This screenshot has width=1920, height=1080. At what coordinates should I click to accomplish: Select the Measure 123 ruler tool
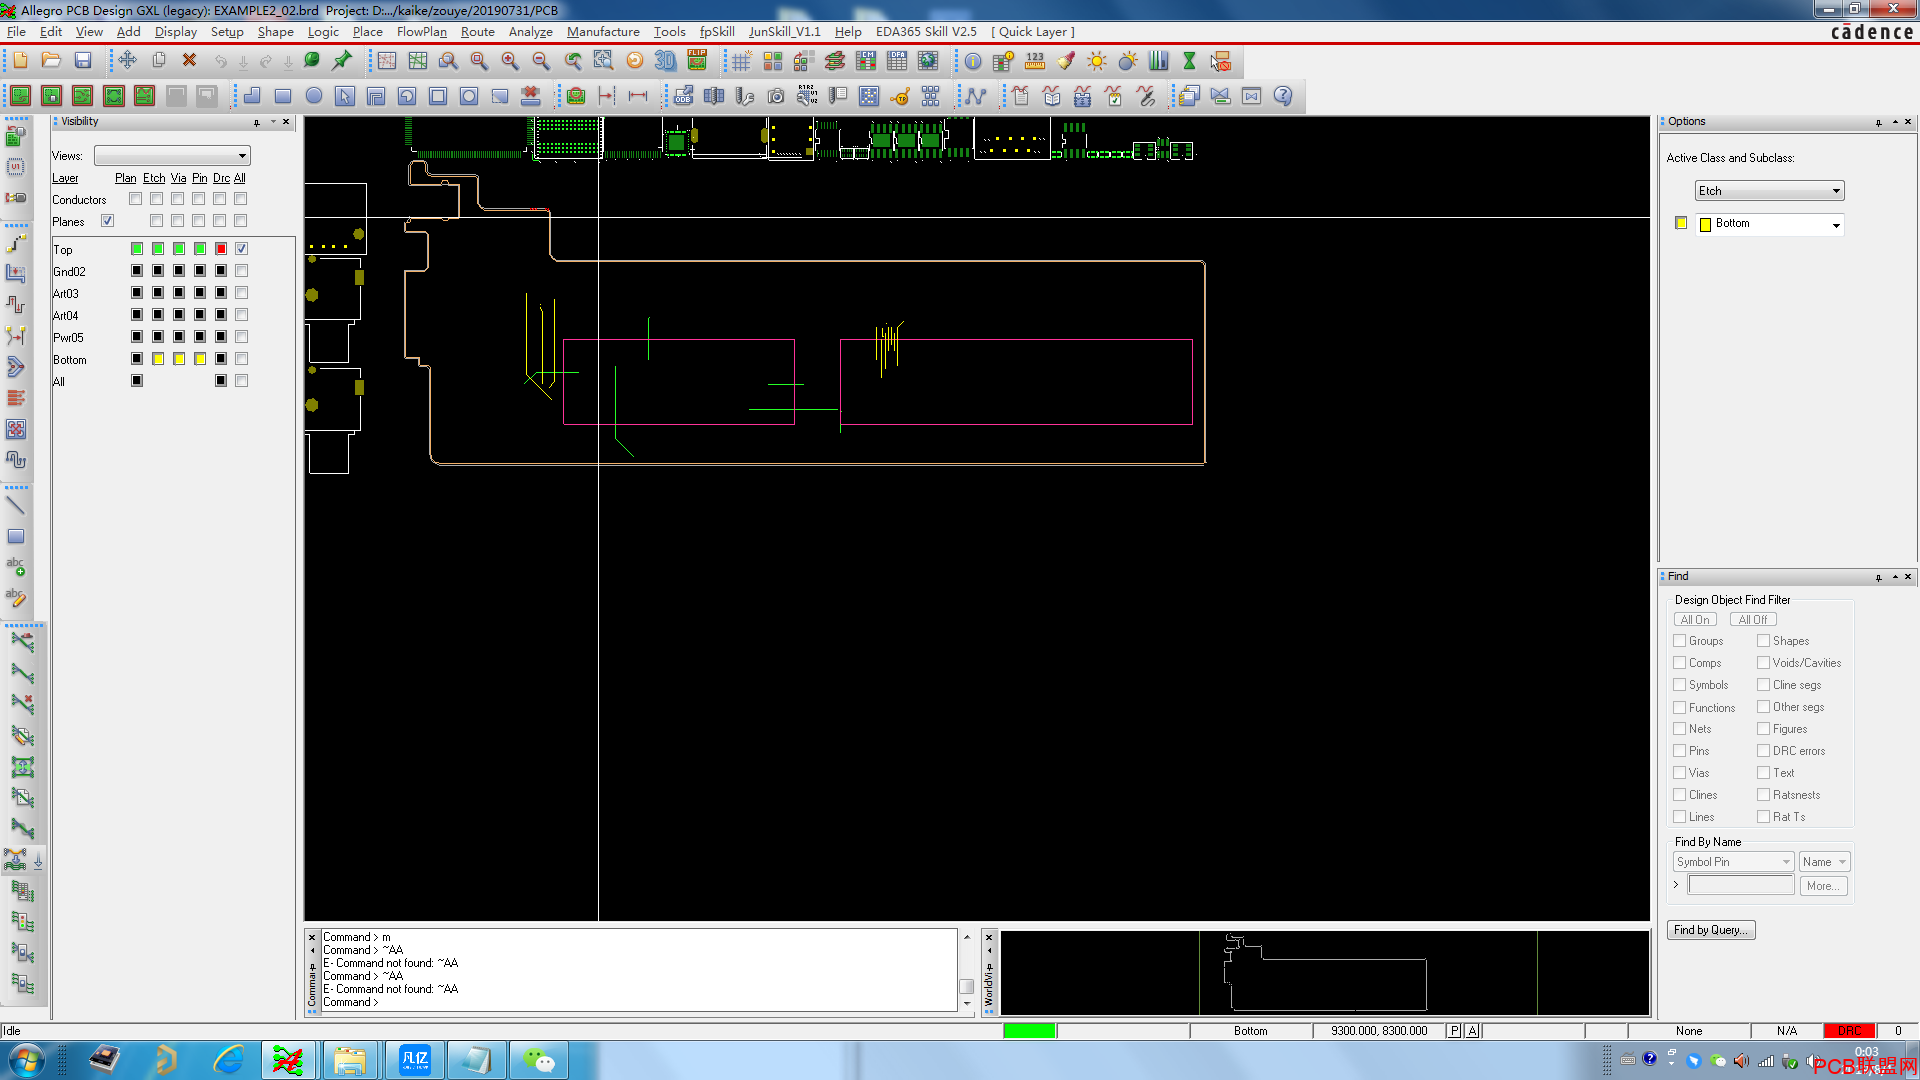[x=1035, y=61]
